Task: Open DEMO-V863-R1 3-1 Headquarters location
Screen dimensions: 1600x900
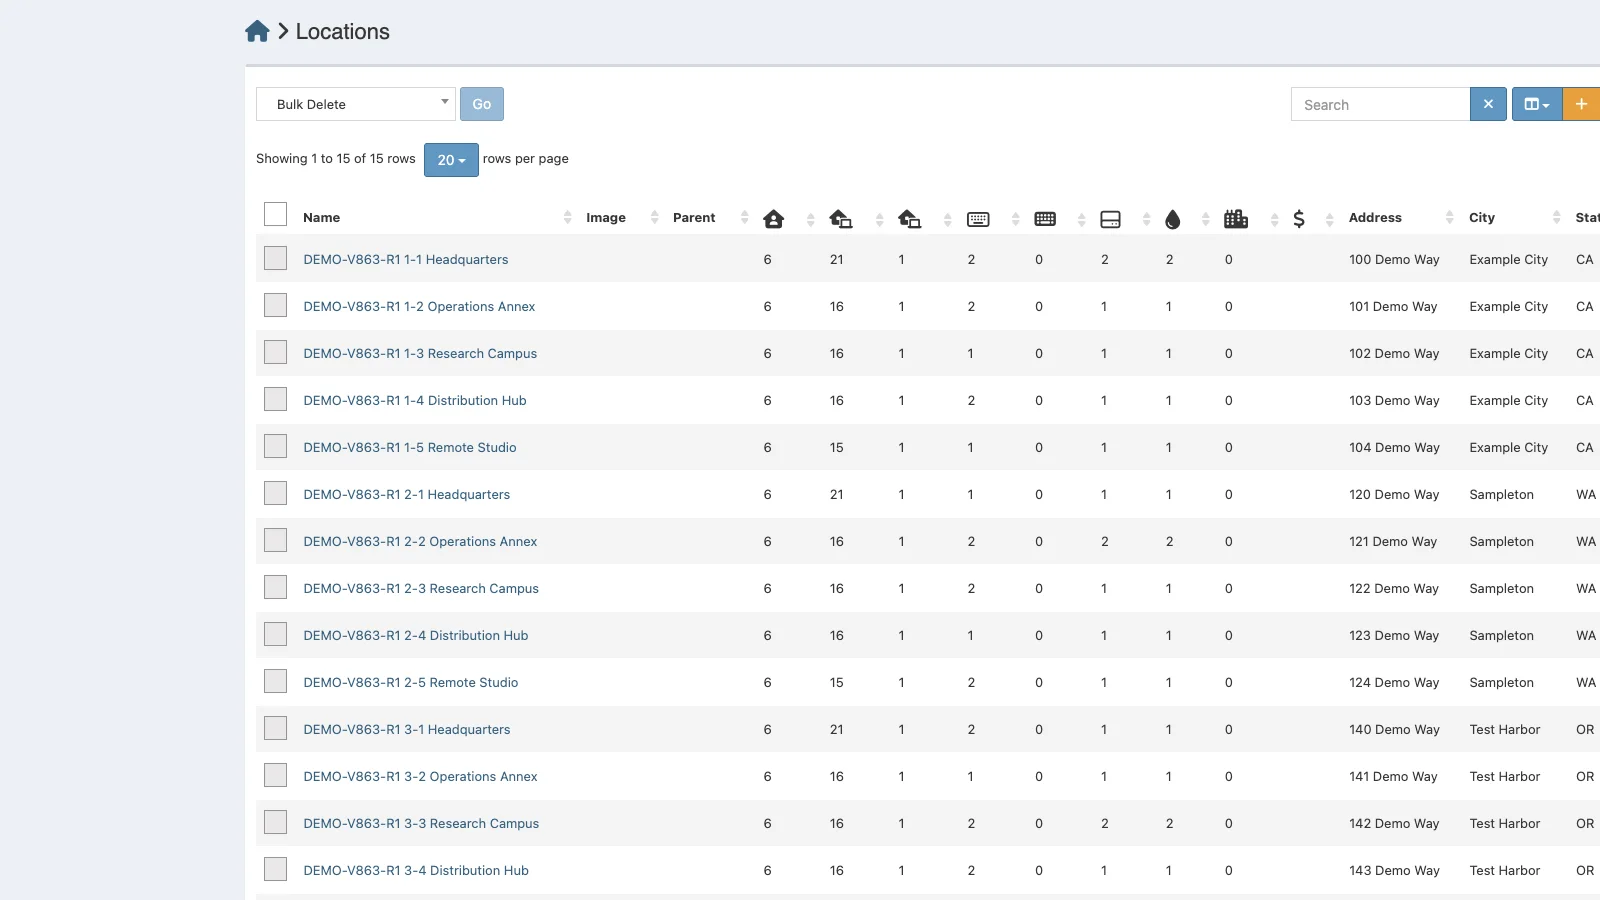Action: pyautogui.click(x=407, y=729)
